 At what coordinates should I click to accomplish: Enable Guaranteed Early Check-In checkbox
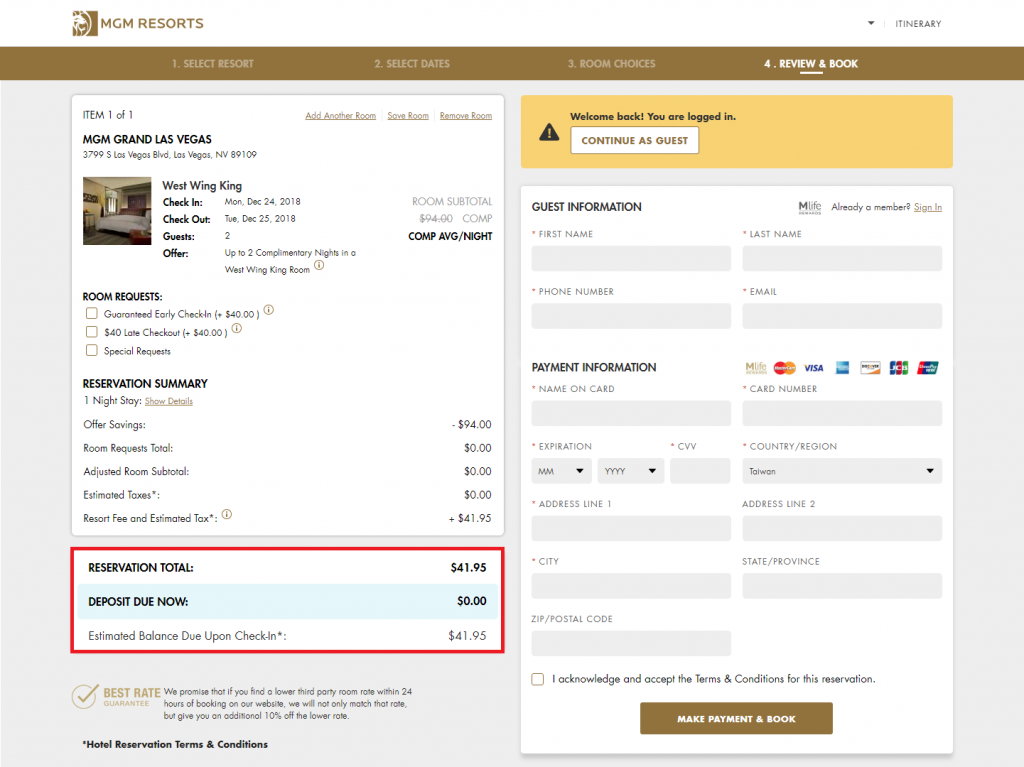(x=92, y=314)
